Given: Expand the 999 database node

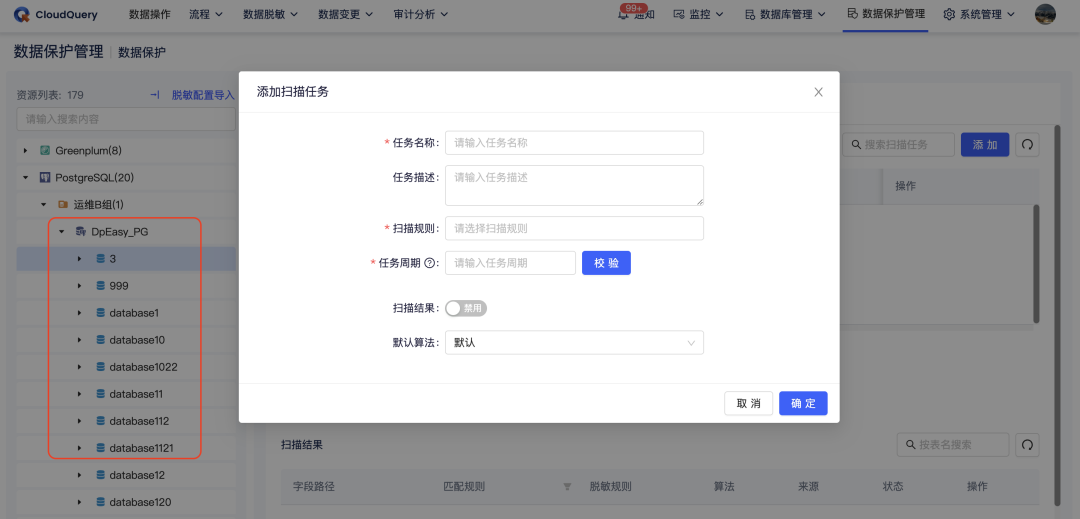Looking at the screenshot, I should (79, 286).
